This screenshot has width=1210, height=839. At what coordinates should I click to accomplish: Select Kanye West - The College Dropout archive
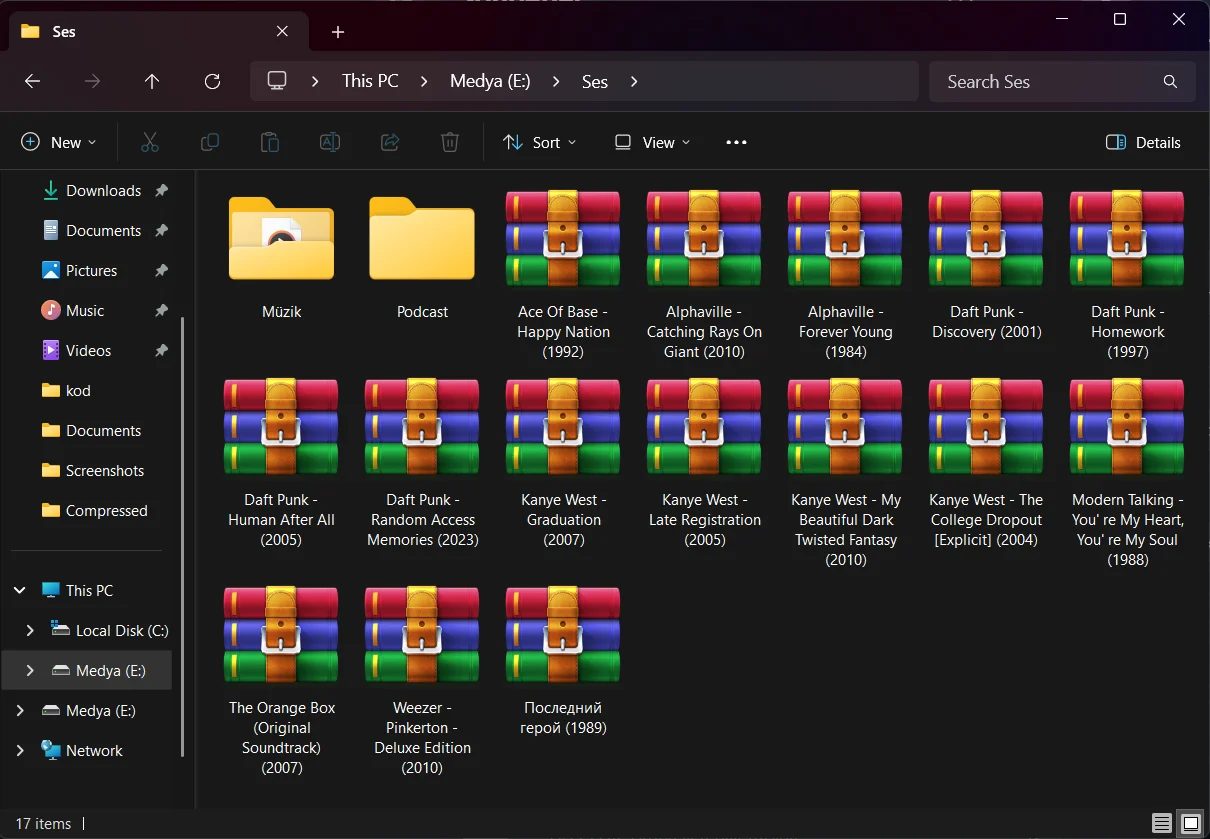tap(986, 463)
